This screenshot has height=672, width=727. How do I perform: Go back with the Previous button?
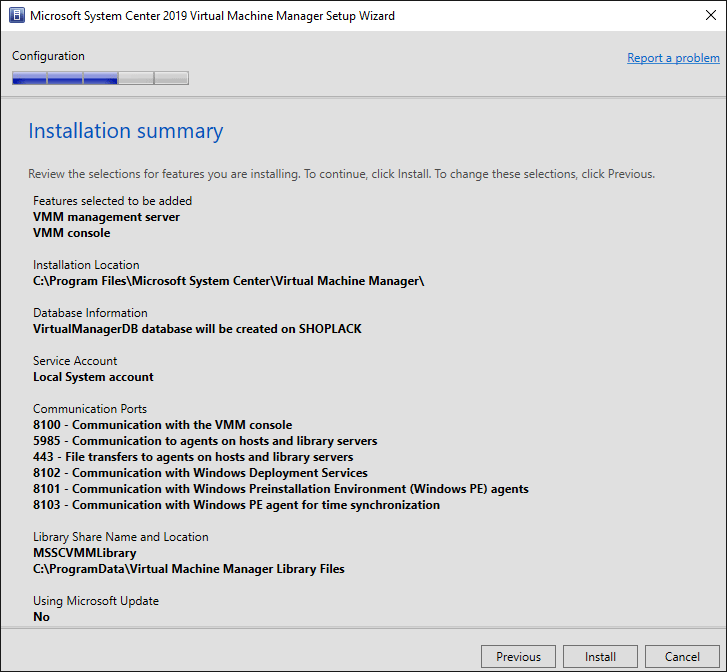518,657
